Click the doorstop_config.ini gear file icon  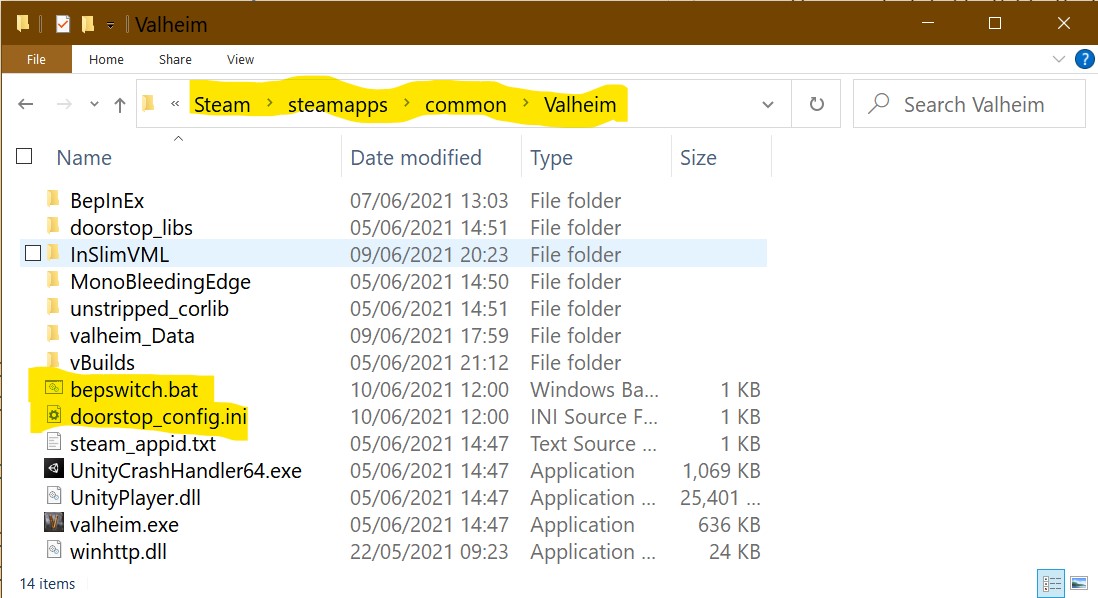[x=54, y=415]
